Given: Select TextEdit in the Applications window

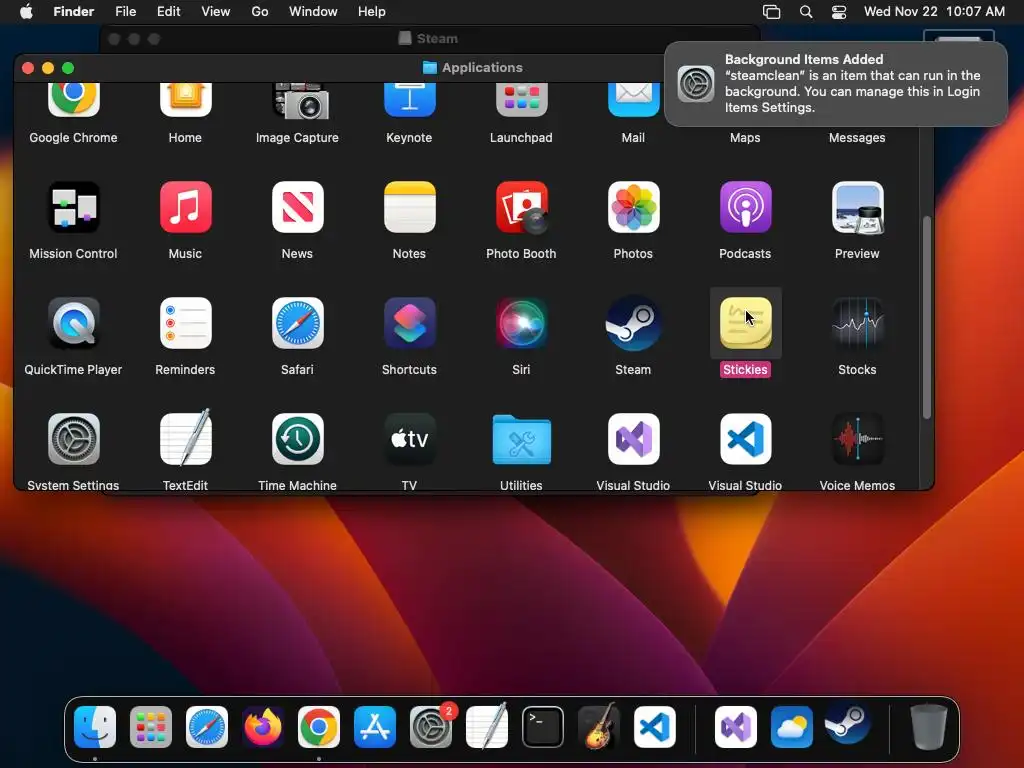Looking at the screenshot, I should 185,438.
